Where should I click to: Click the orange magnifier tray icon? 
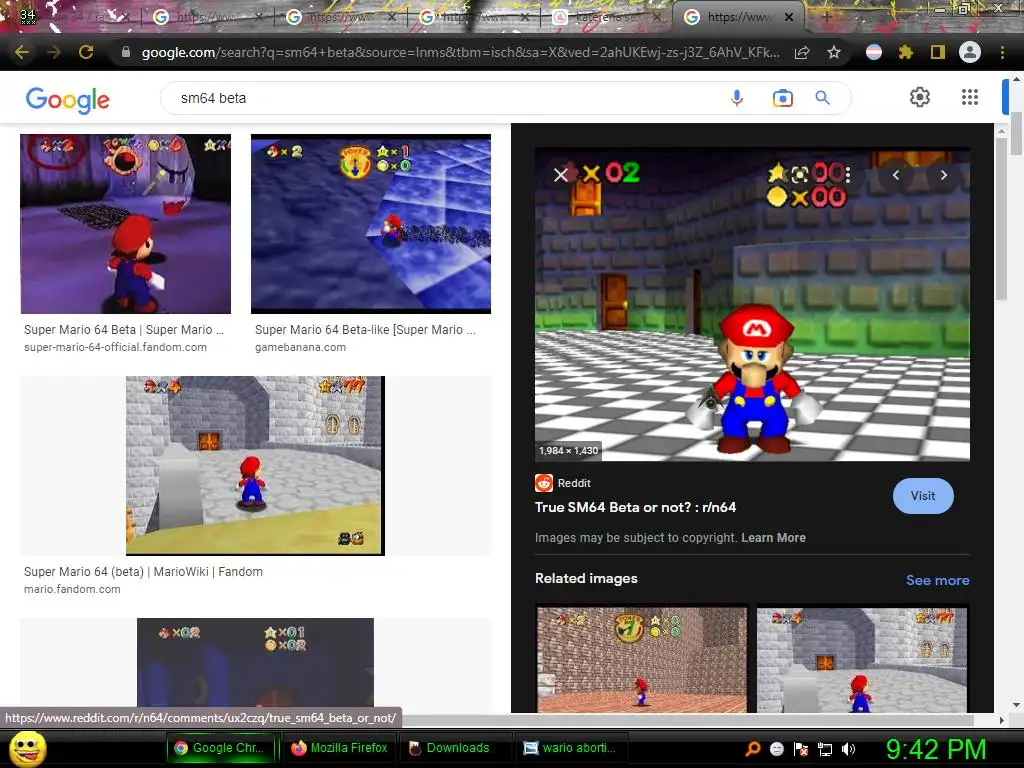pyautogui.click(x=752, y=749)
